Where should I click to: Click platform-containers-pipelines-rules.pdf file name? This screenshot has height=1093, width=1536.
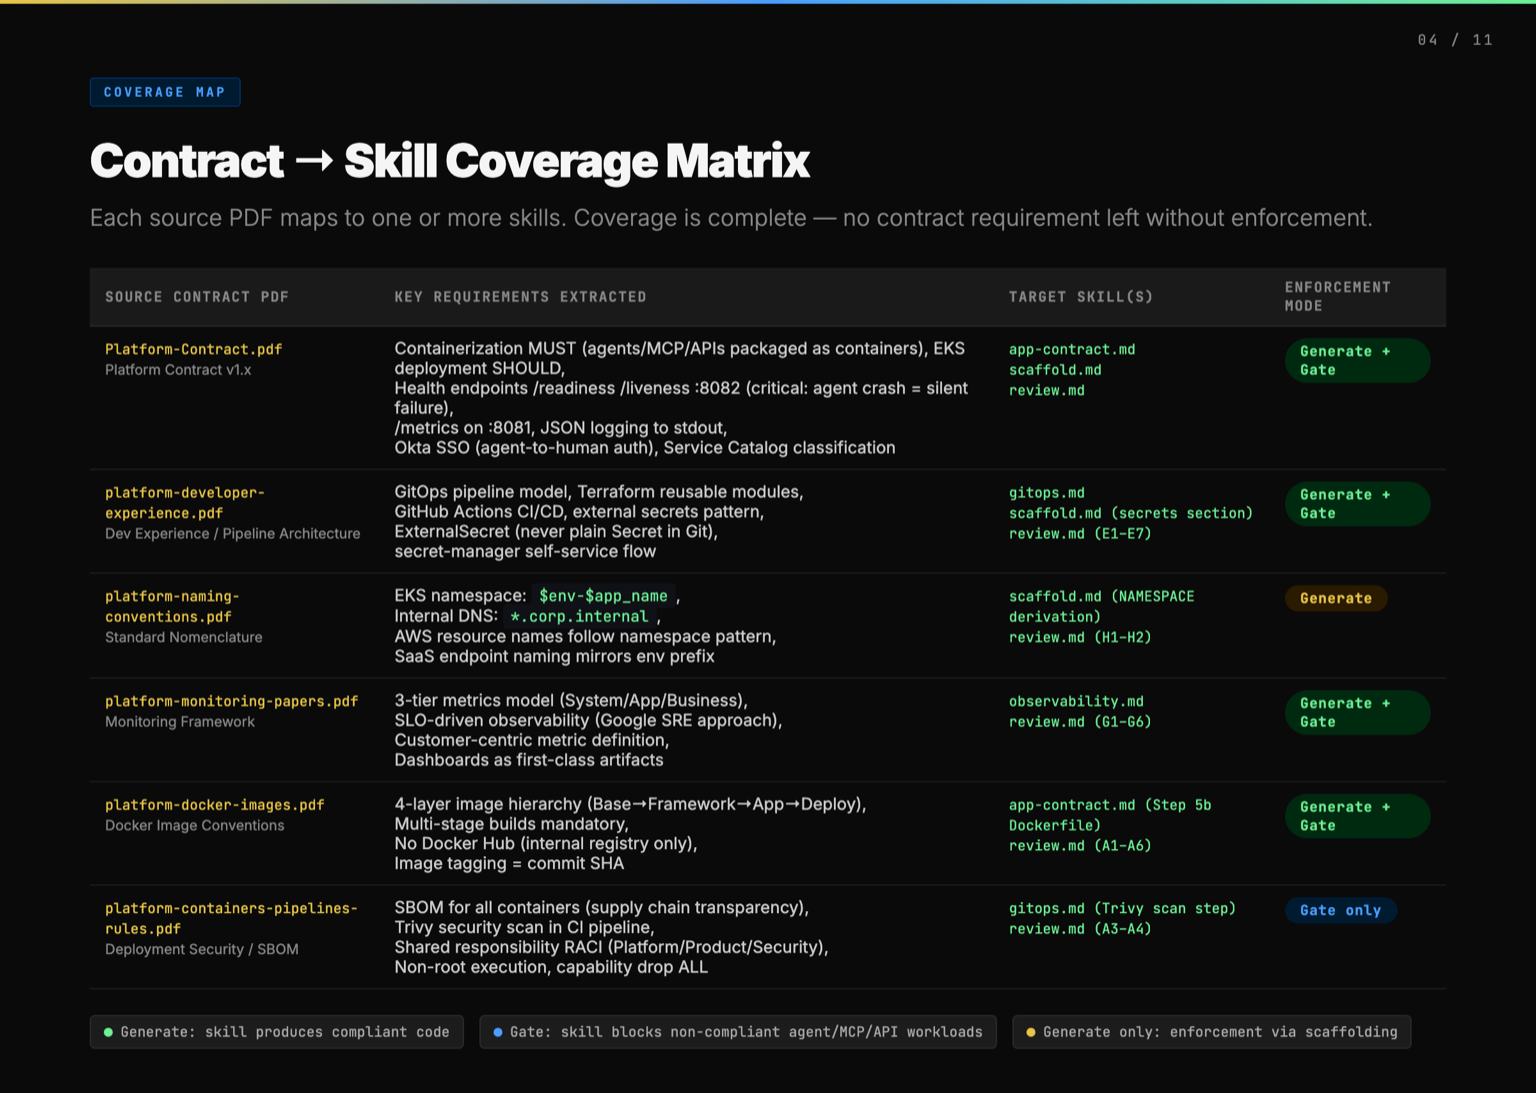point(231,918)
